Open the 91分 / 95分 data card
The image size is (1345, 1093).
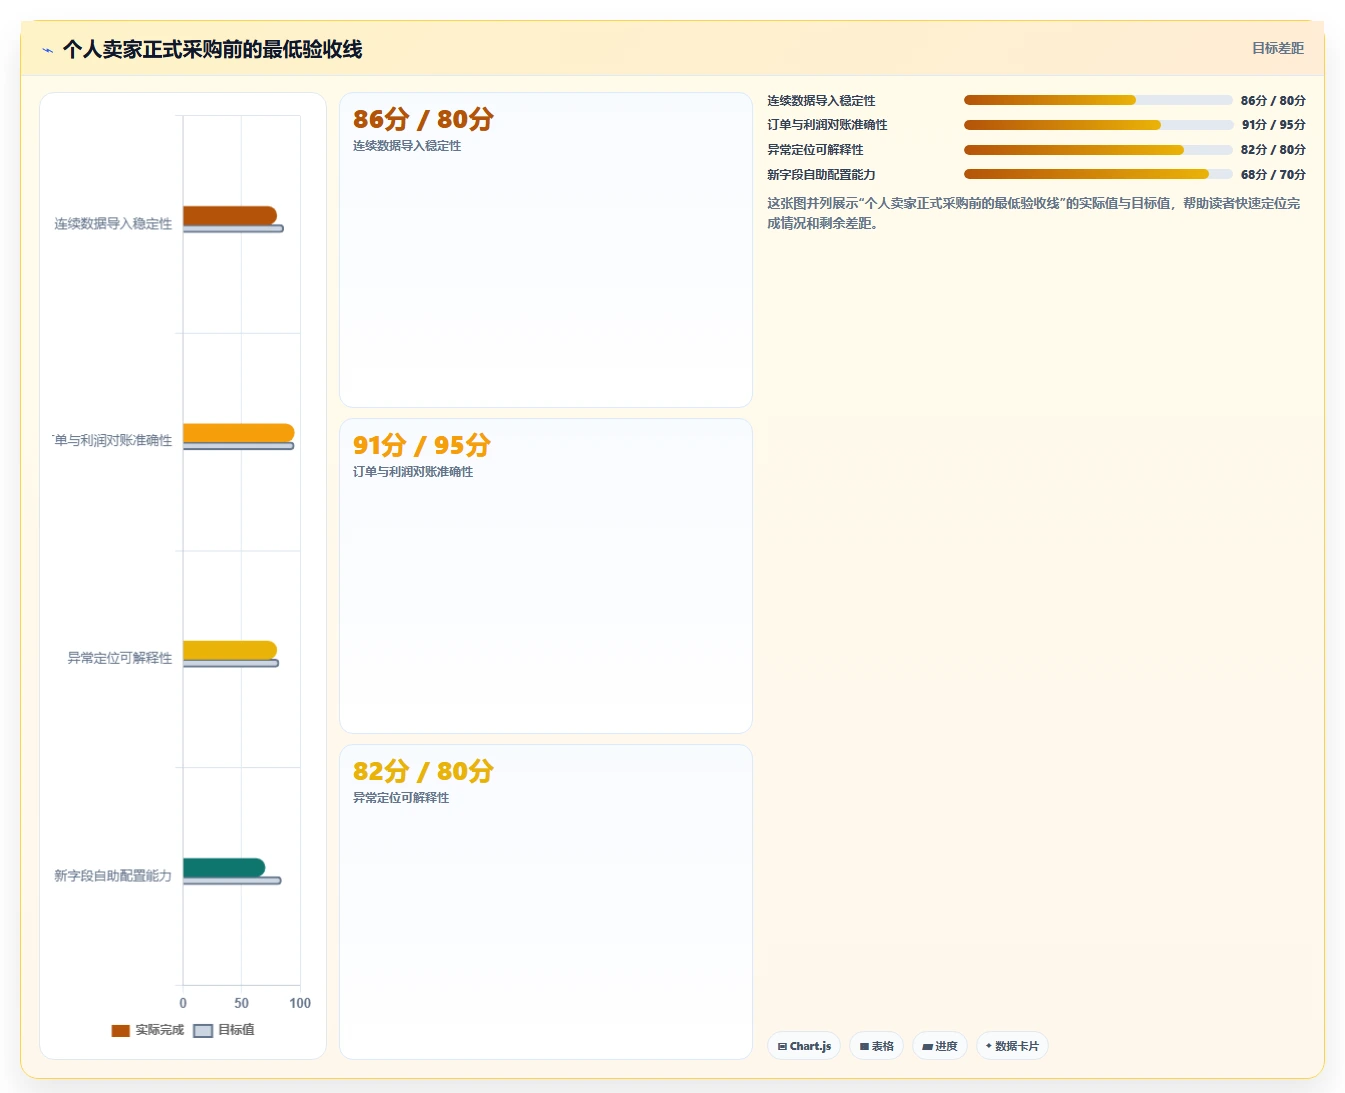click(x=546, y=576)
